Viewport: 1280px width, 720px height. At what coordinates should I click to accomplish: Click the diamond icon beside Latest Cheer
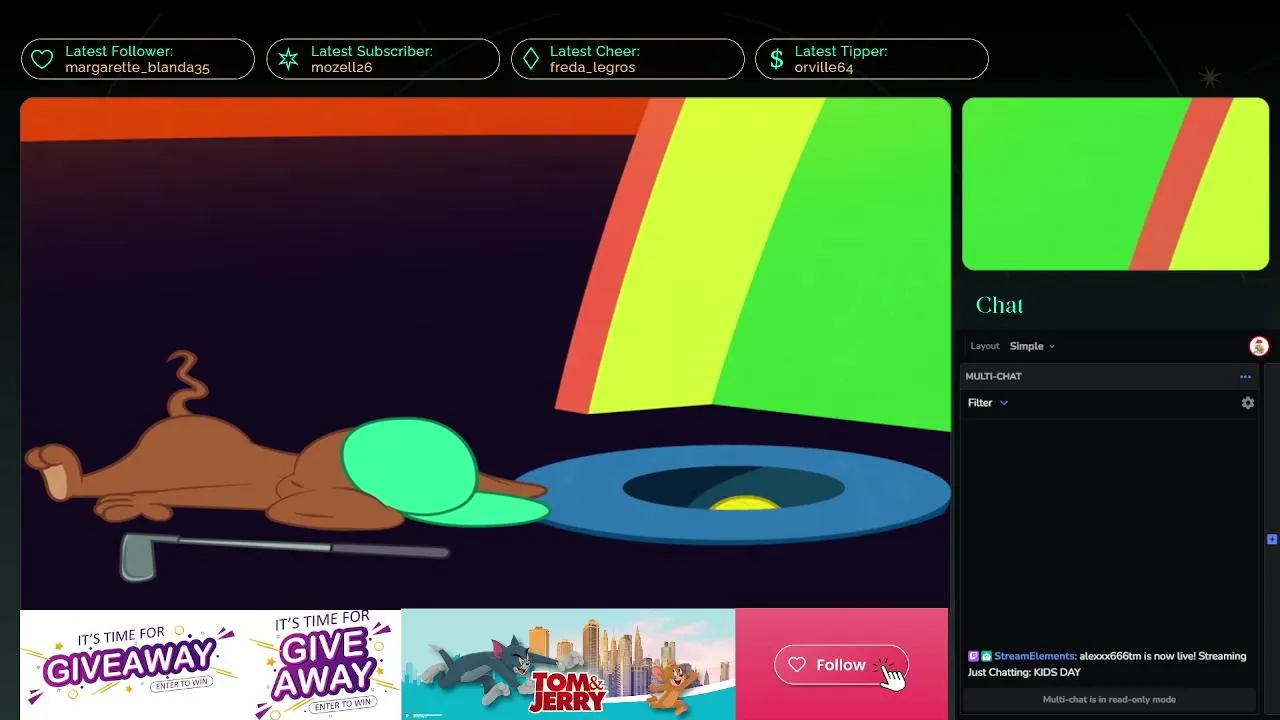pos(531,60)
